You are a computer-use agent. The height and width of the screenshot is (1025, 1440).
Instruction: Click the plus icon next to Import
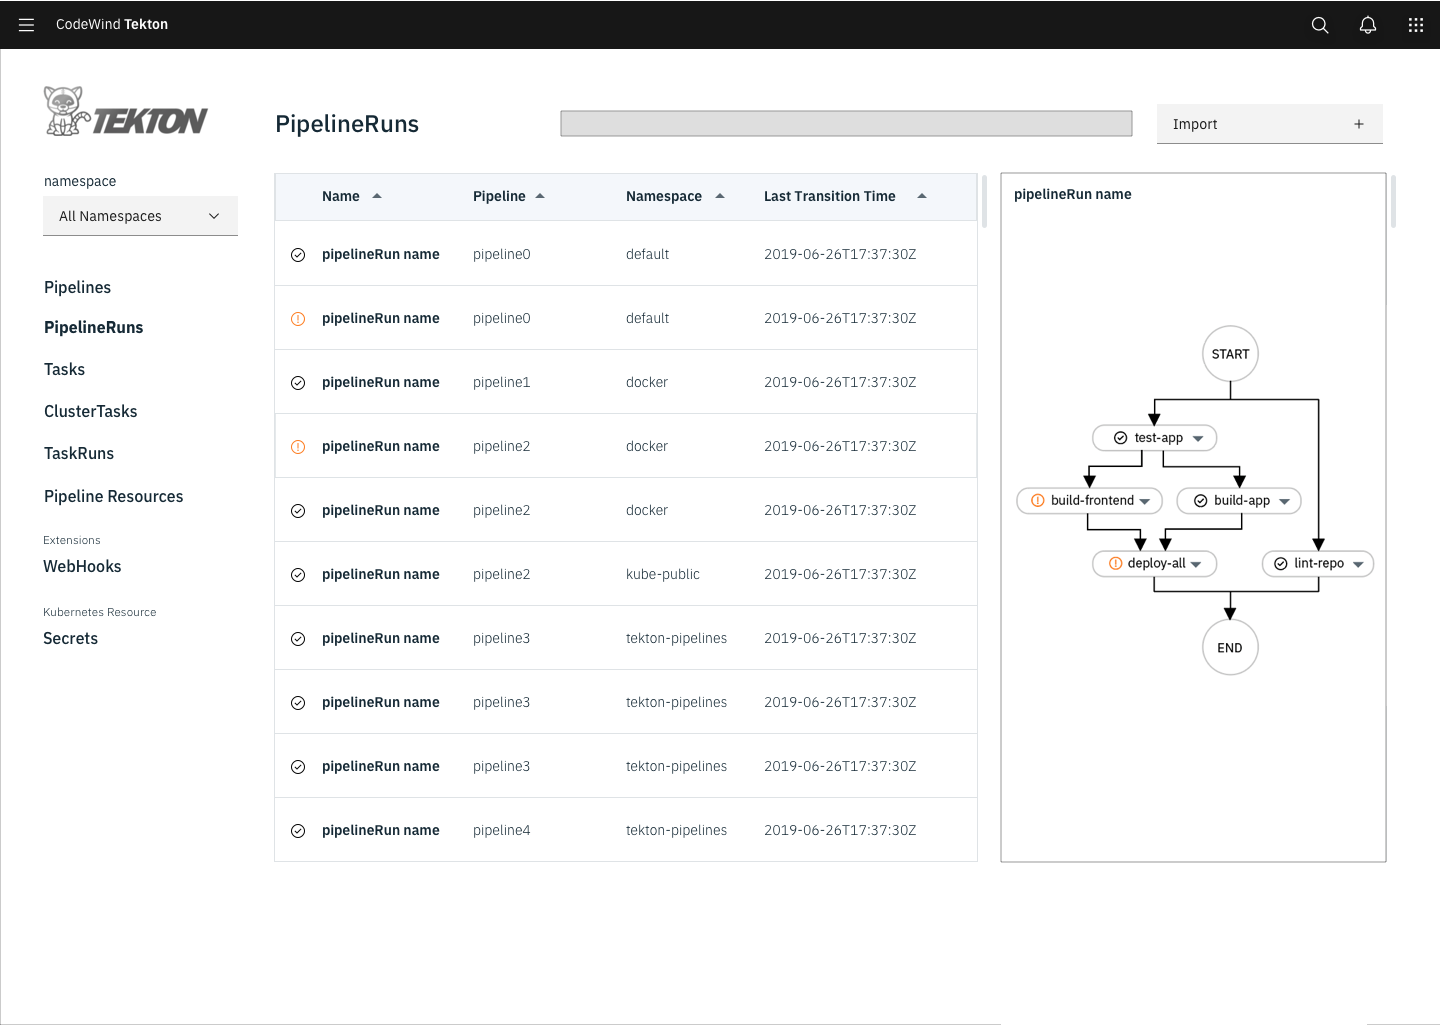[1359, 123]
